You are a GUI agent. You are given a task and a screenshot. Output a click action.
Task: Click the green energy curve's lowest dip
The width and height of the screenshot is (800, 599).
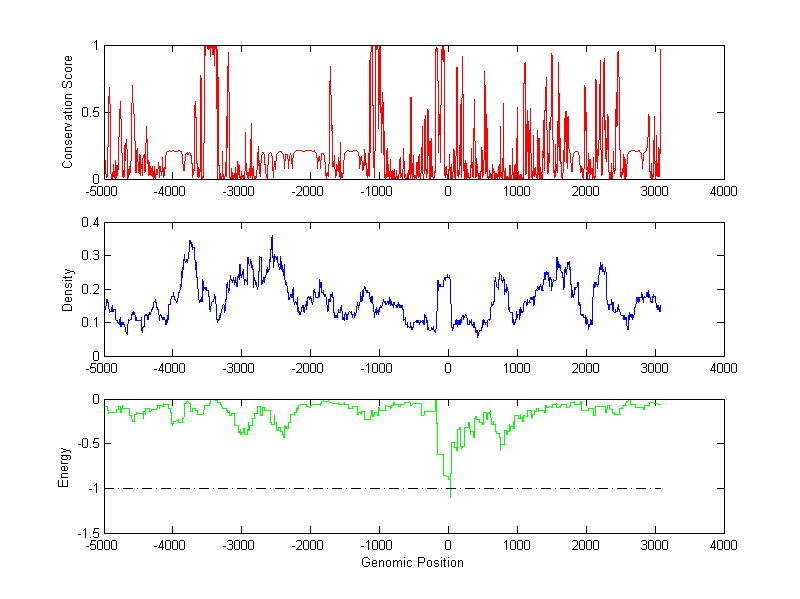(x=450, y=495)
